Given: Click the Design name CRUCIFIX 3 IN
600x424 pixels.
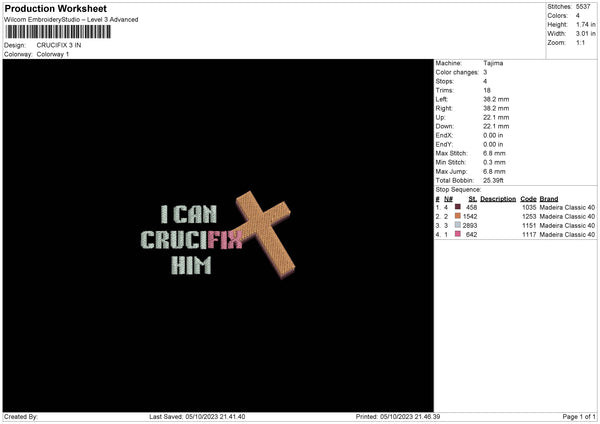Looking at the screenshot, I should [x=59, y=45].
